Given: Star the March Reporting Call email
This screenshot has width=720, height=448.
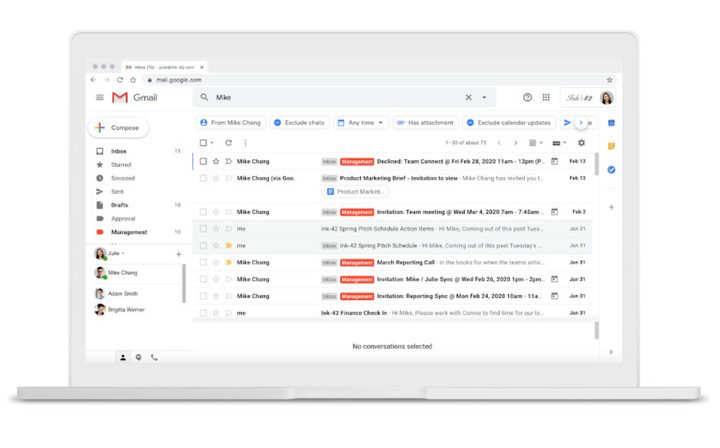Looking at the screenshot, I should tap(216, 263).
